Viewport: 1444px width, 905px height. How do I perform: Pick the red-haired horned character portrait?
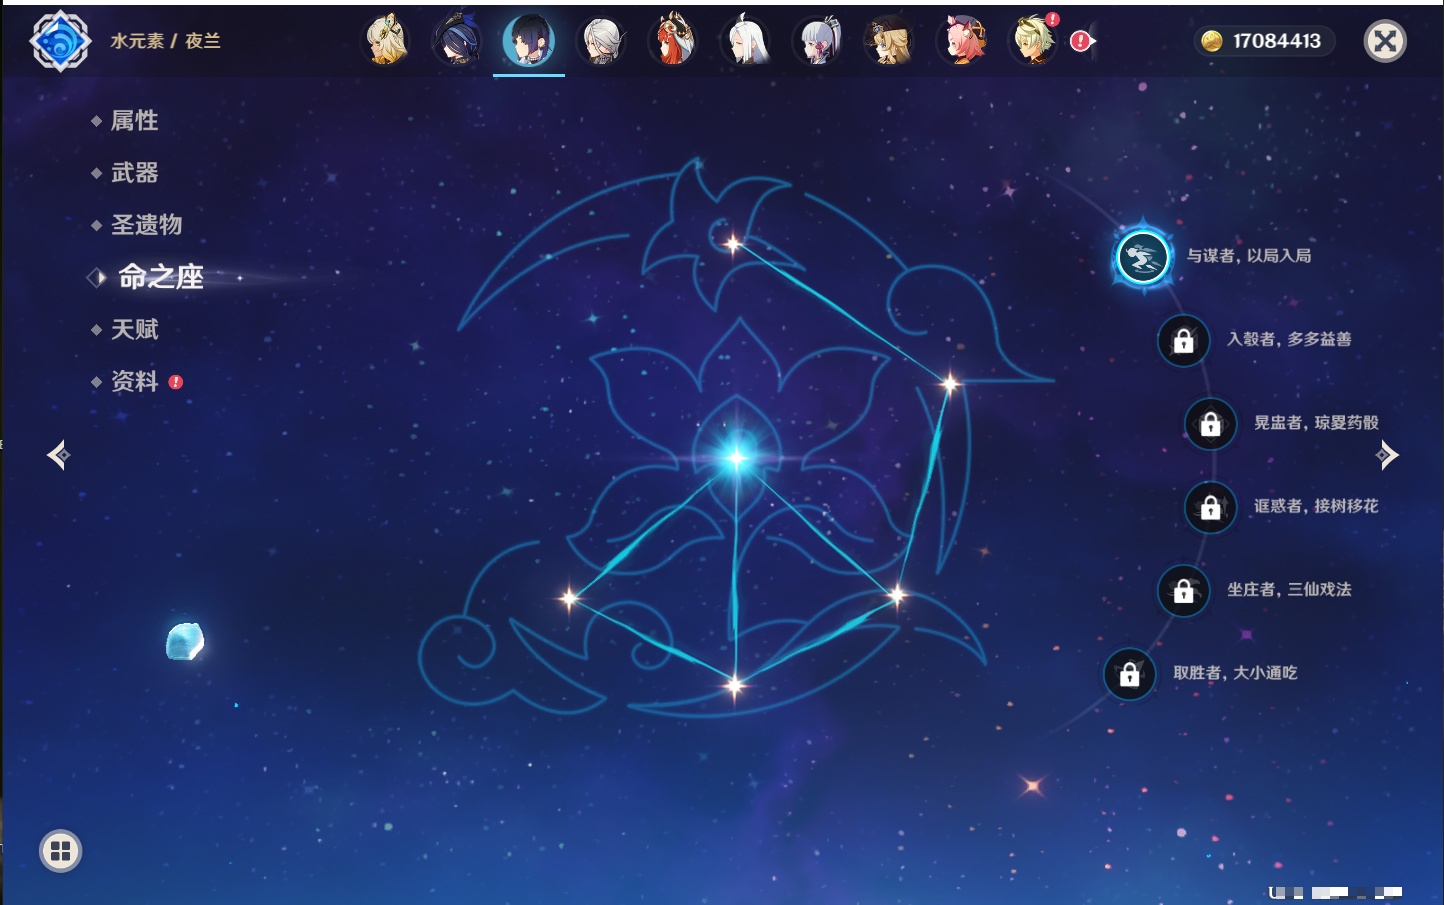tap(673, 41)
